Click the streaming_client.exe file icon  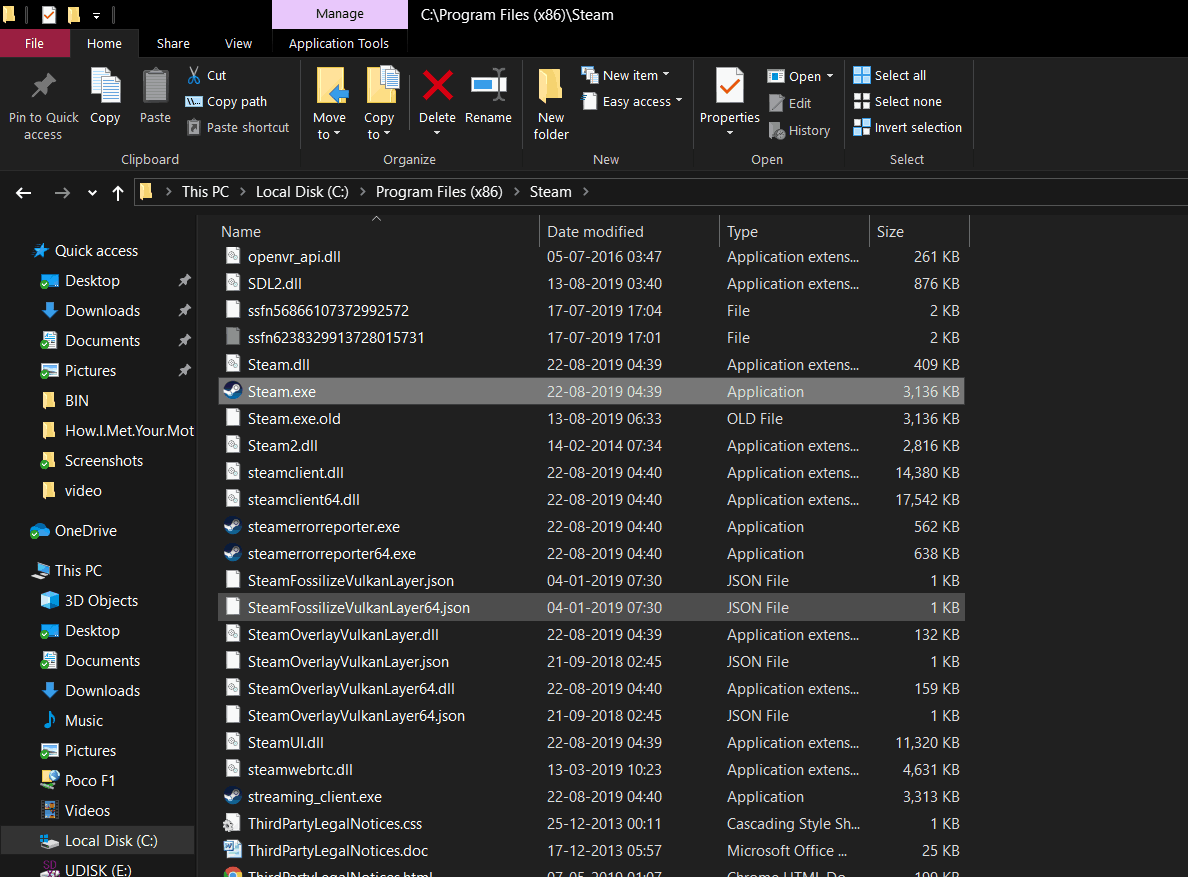(233, 796)
